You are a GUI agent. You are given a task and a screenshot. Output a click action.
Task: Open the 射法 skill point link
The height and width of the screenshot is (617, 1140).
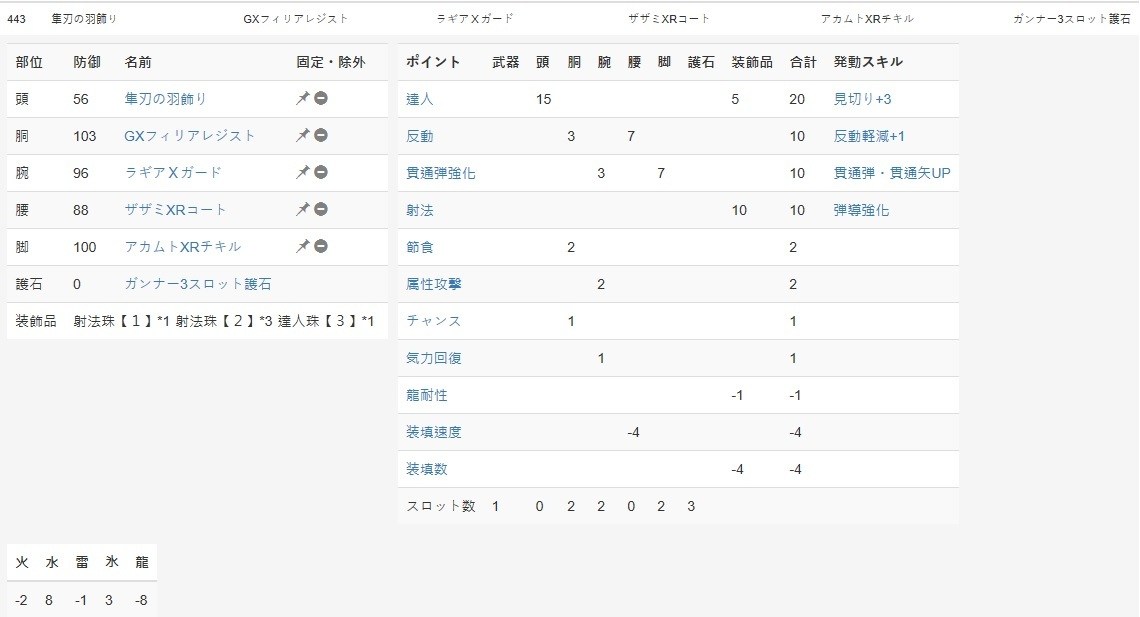point(420,211)
